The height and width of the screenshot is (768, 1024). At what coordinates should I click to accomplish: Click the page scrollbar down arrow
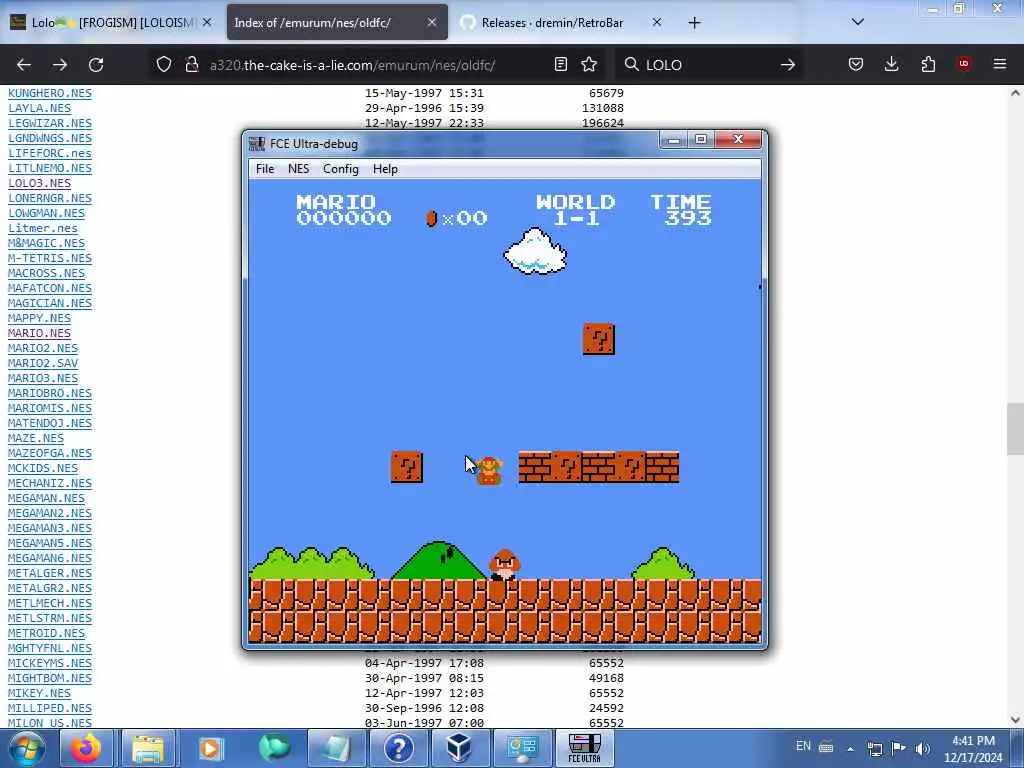[x=1015, y=720]
